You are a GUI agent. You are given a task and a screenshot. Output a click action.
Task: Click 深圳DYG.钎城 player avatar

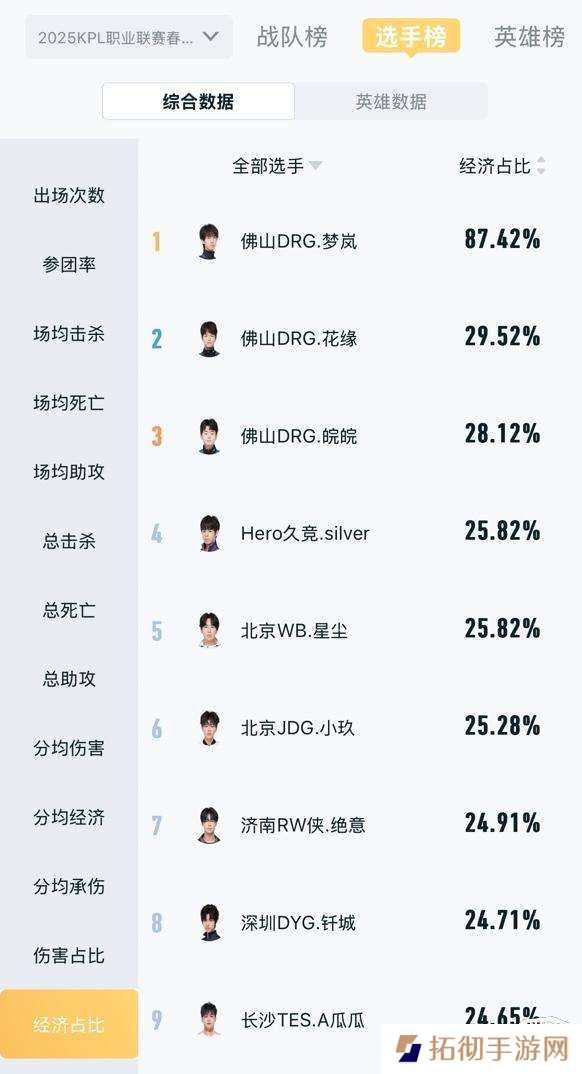pos(209,922)
